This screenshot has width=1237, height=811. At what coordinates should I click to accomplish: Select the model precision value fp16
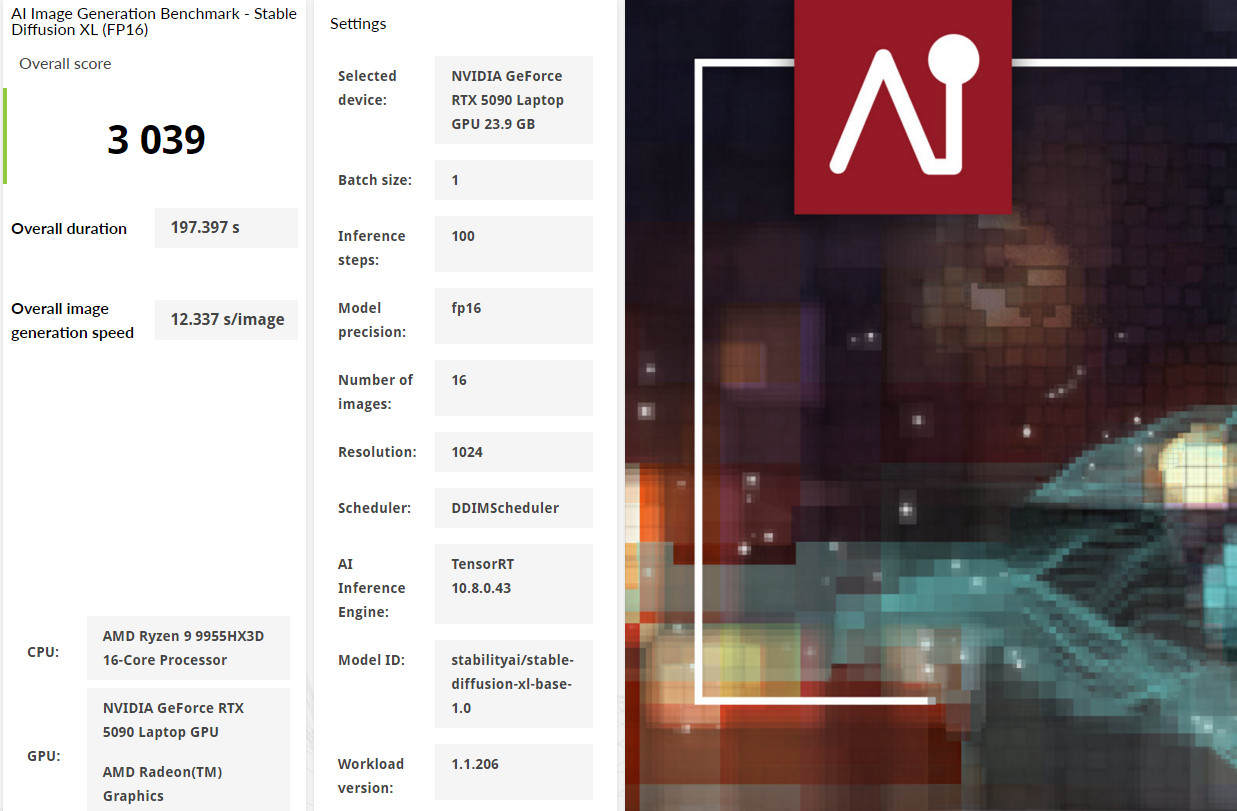[466, 308]
